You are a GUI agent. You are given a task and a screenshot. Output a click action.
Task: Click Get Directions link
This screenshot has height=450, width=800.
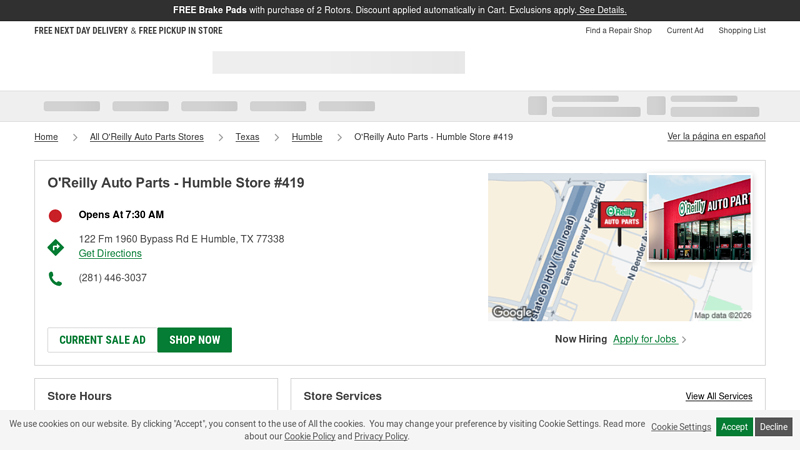(x=110, y=254)
